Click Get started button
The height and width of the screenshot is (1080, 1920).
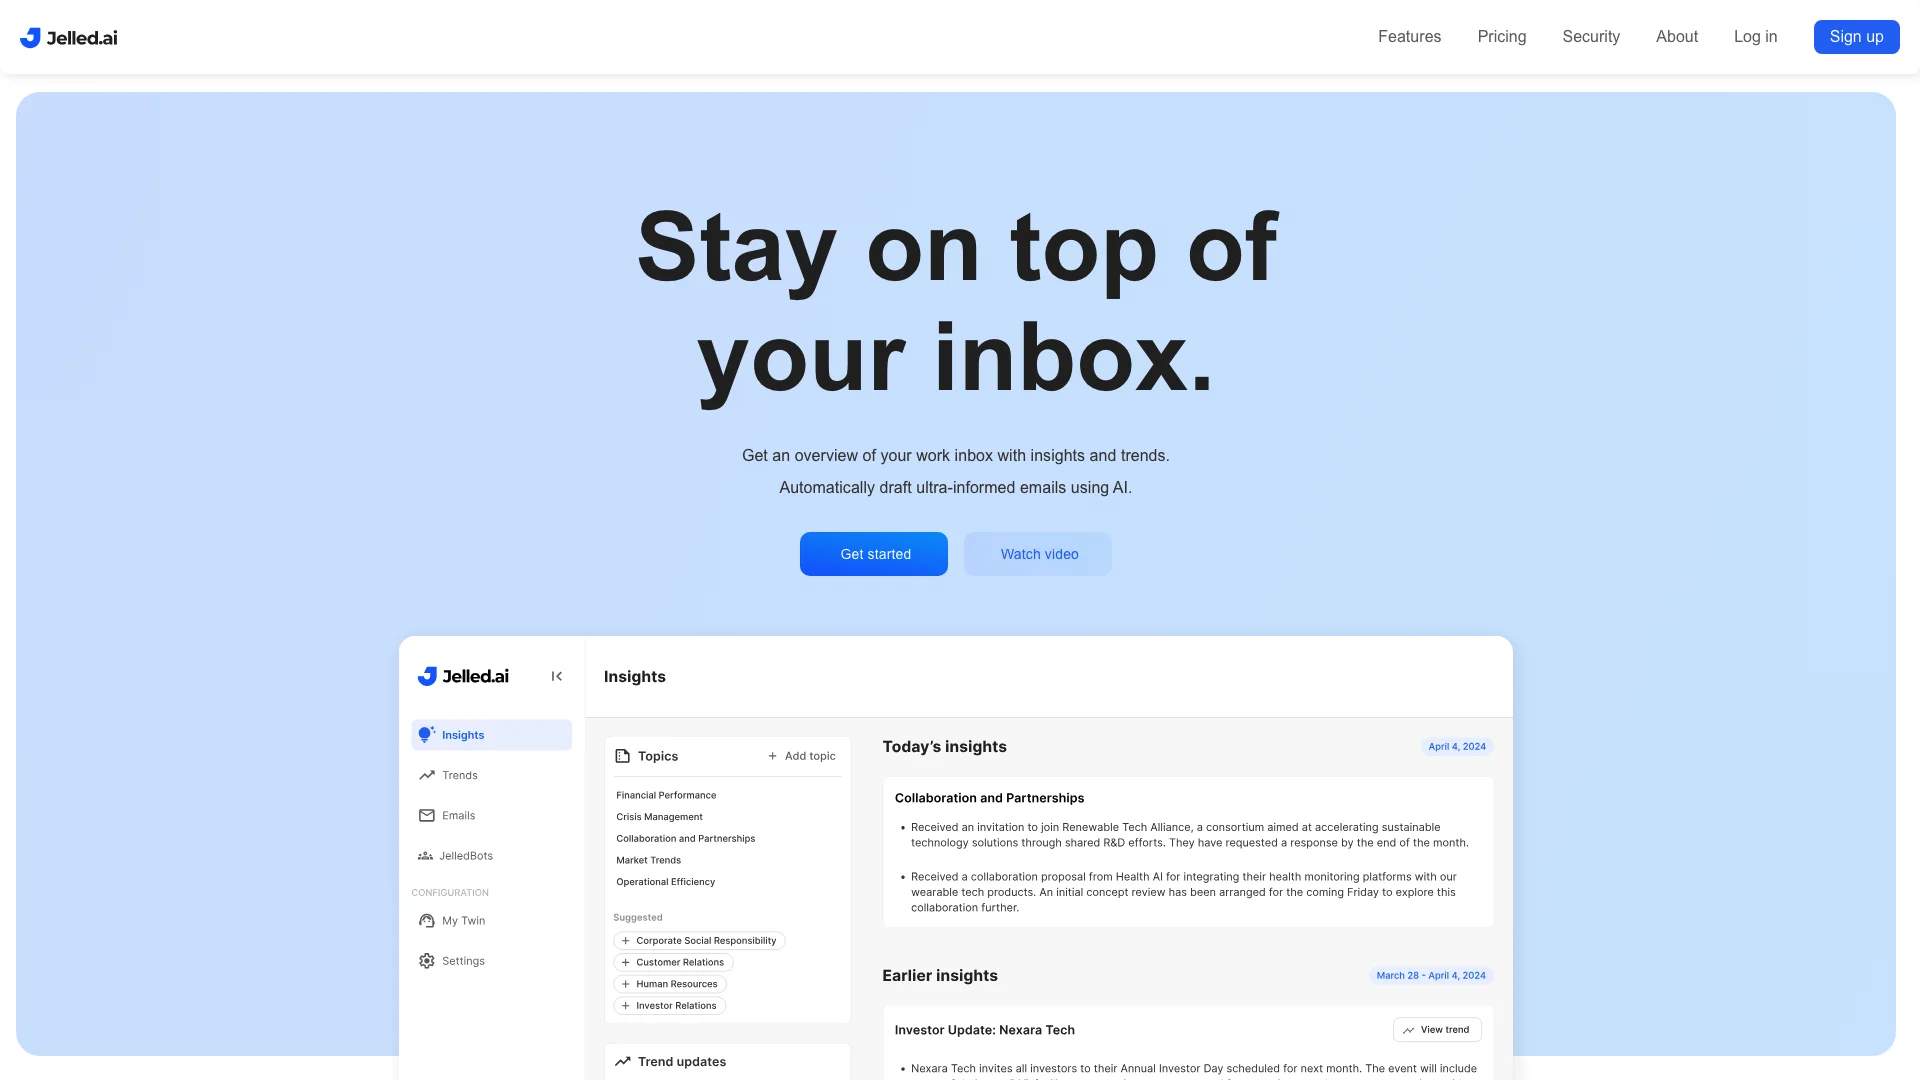[x=874, y=553]
